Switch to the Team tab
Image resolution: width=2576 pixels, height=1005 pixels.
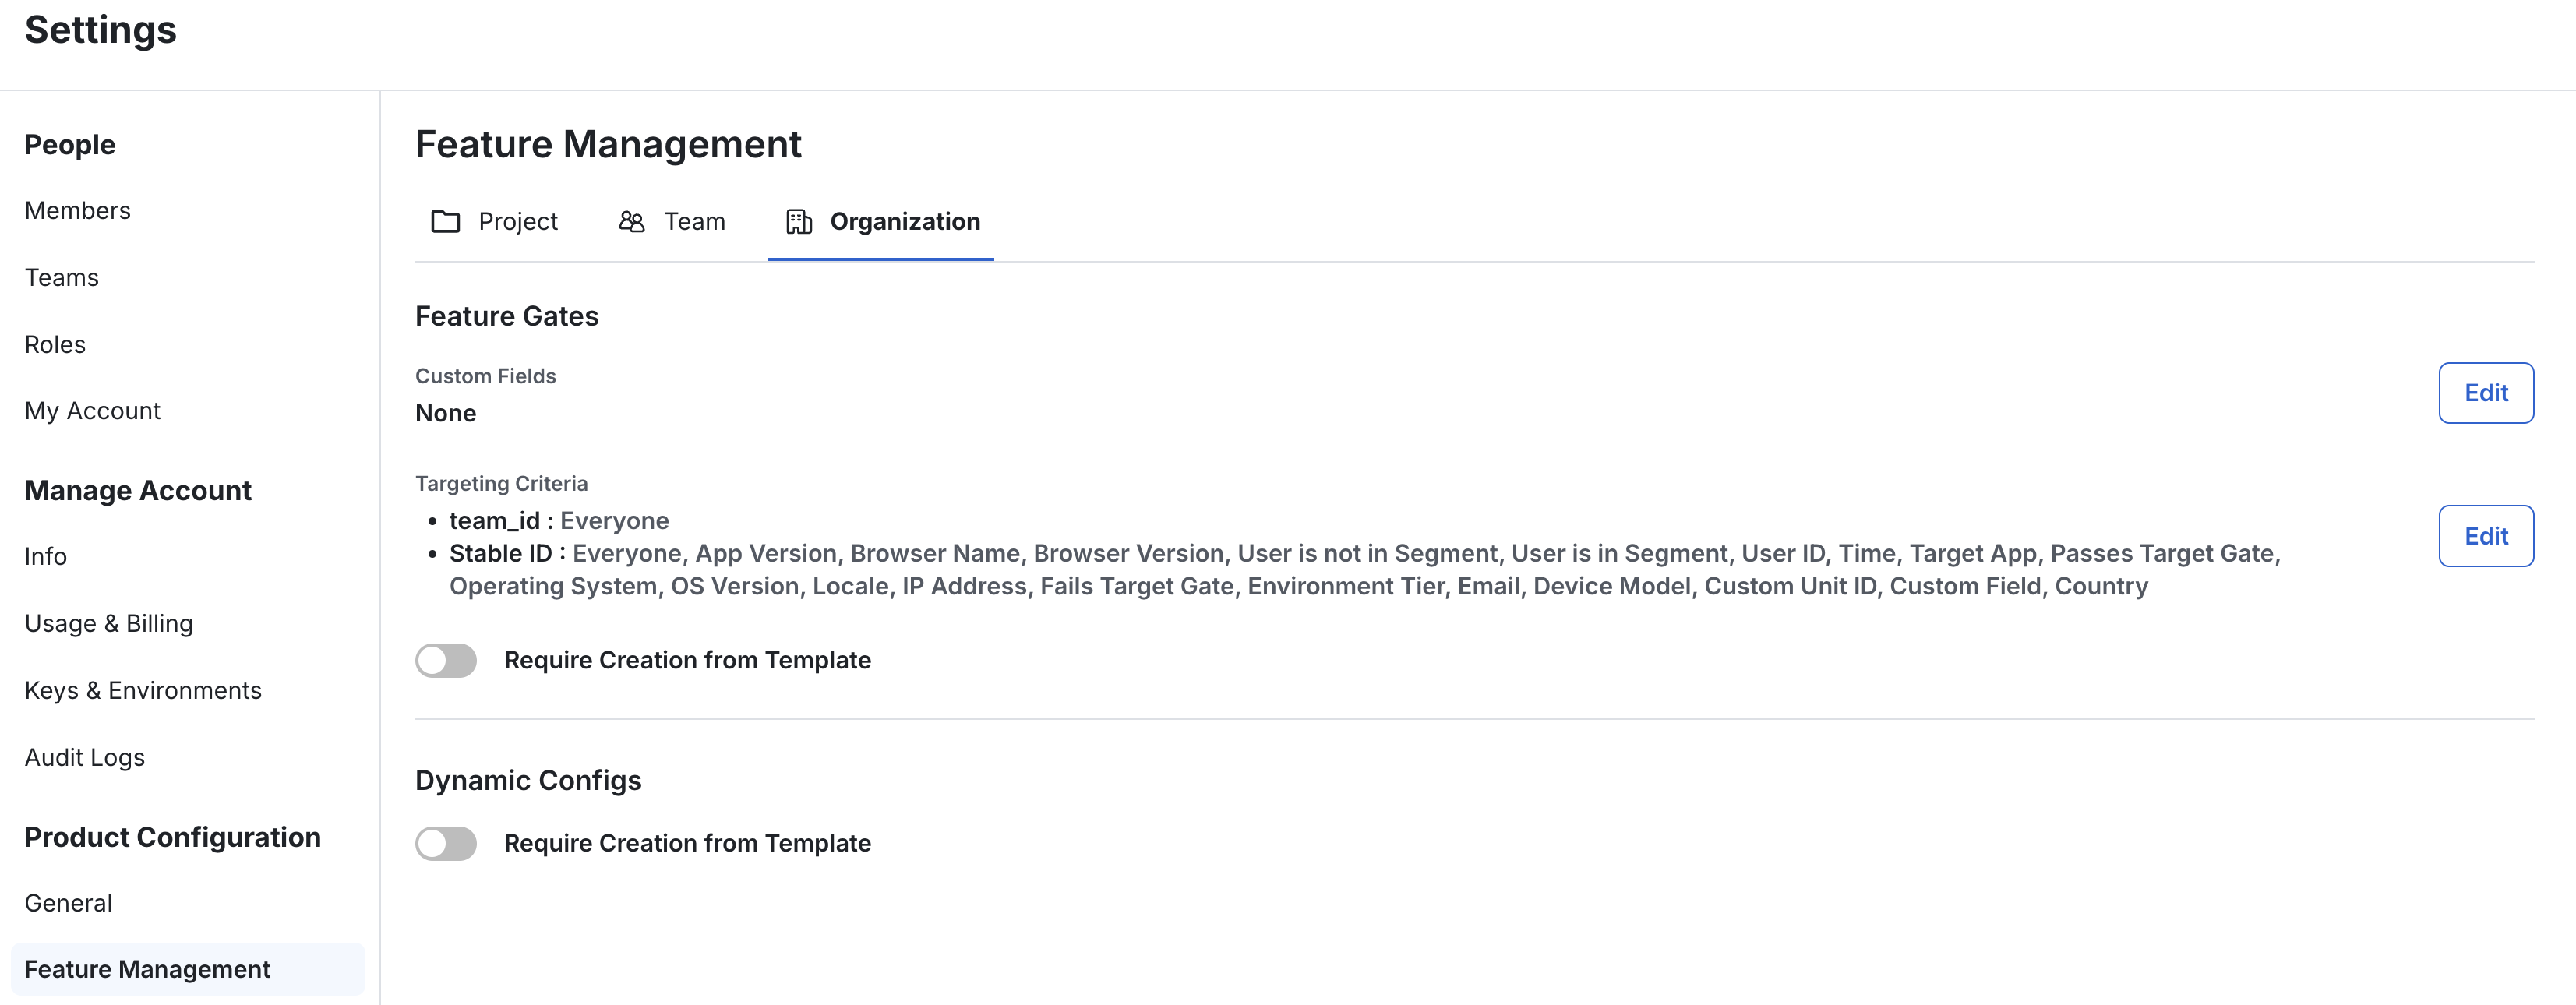694,222
